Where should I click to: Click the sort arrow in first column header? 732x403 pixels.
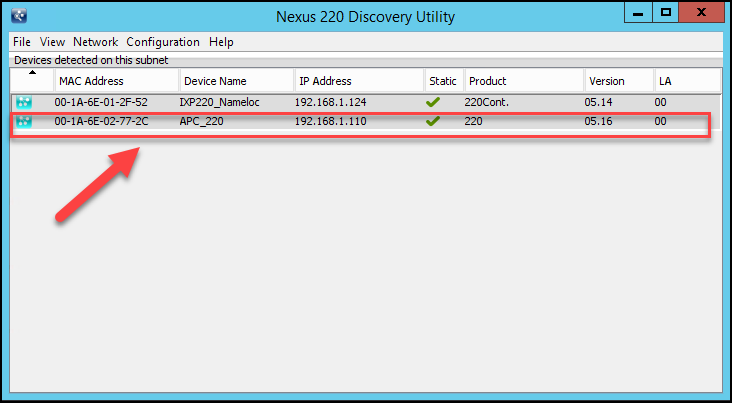32,72
